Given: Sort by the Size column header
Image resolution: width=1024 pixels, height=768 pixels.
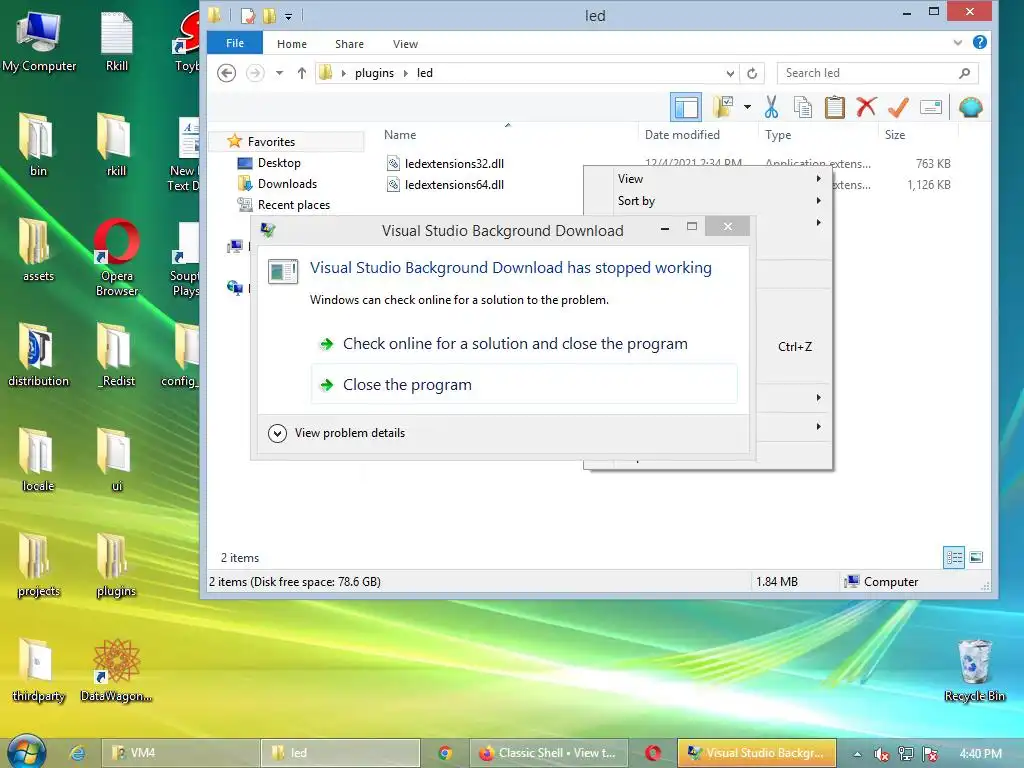Looking at the screenshot, I should (x=895, y=135).
